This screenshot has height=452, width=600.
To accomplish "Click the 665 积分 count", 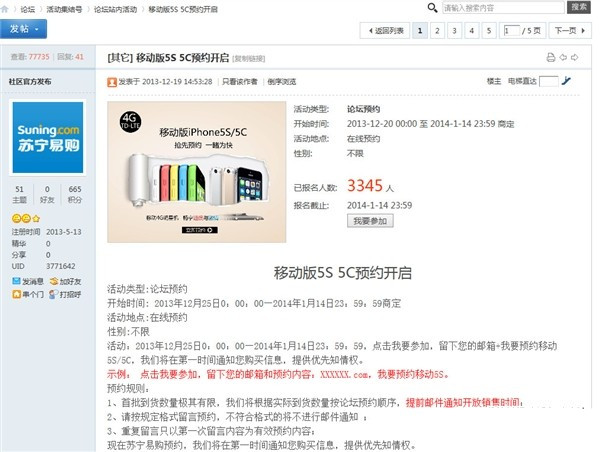I will (75, 194).
